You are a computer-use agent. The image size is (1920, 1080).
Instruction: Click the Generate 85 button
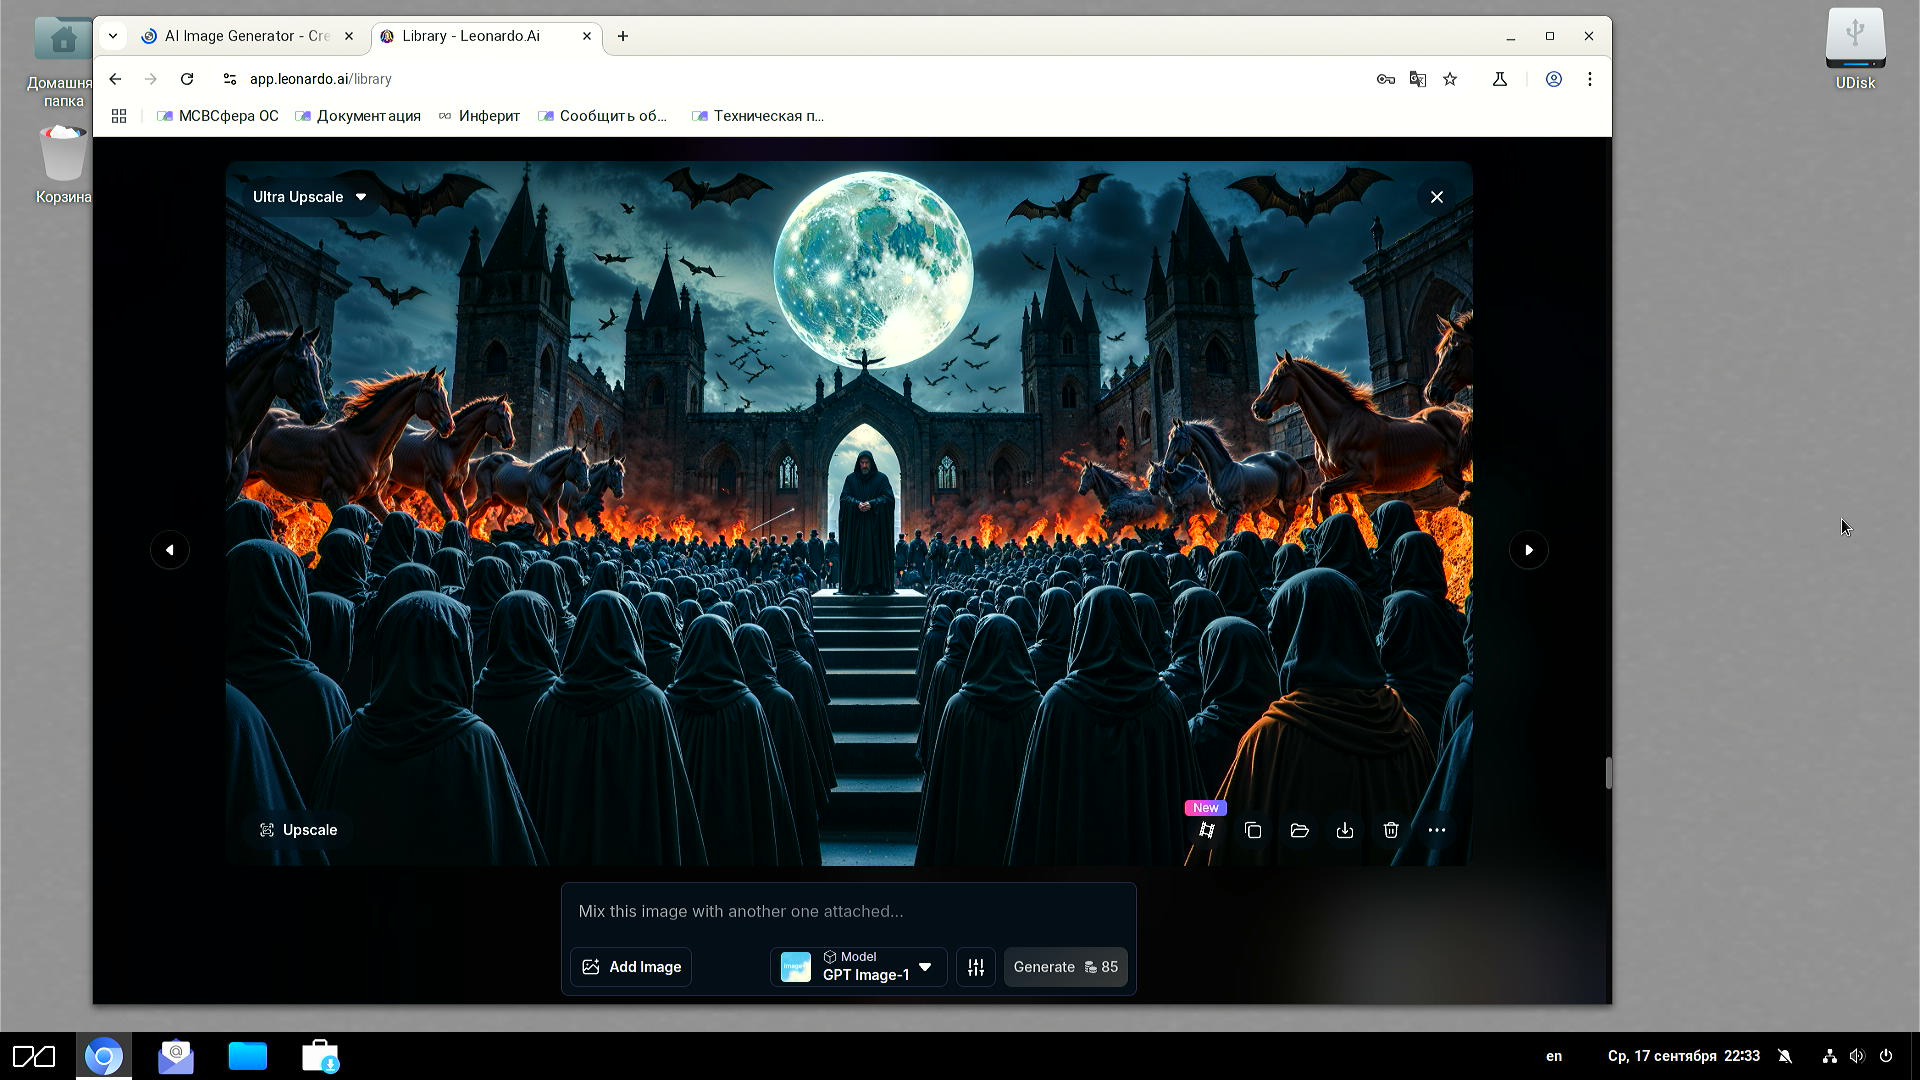tap(1065, 967)
